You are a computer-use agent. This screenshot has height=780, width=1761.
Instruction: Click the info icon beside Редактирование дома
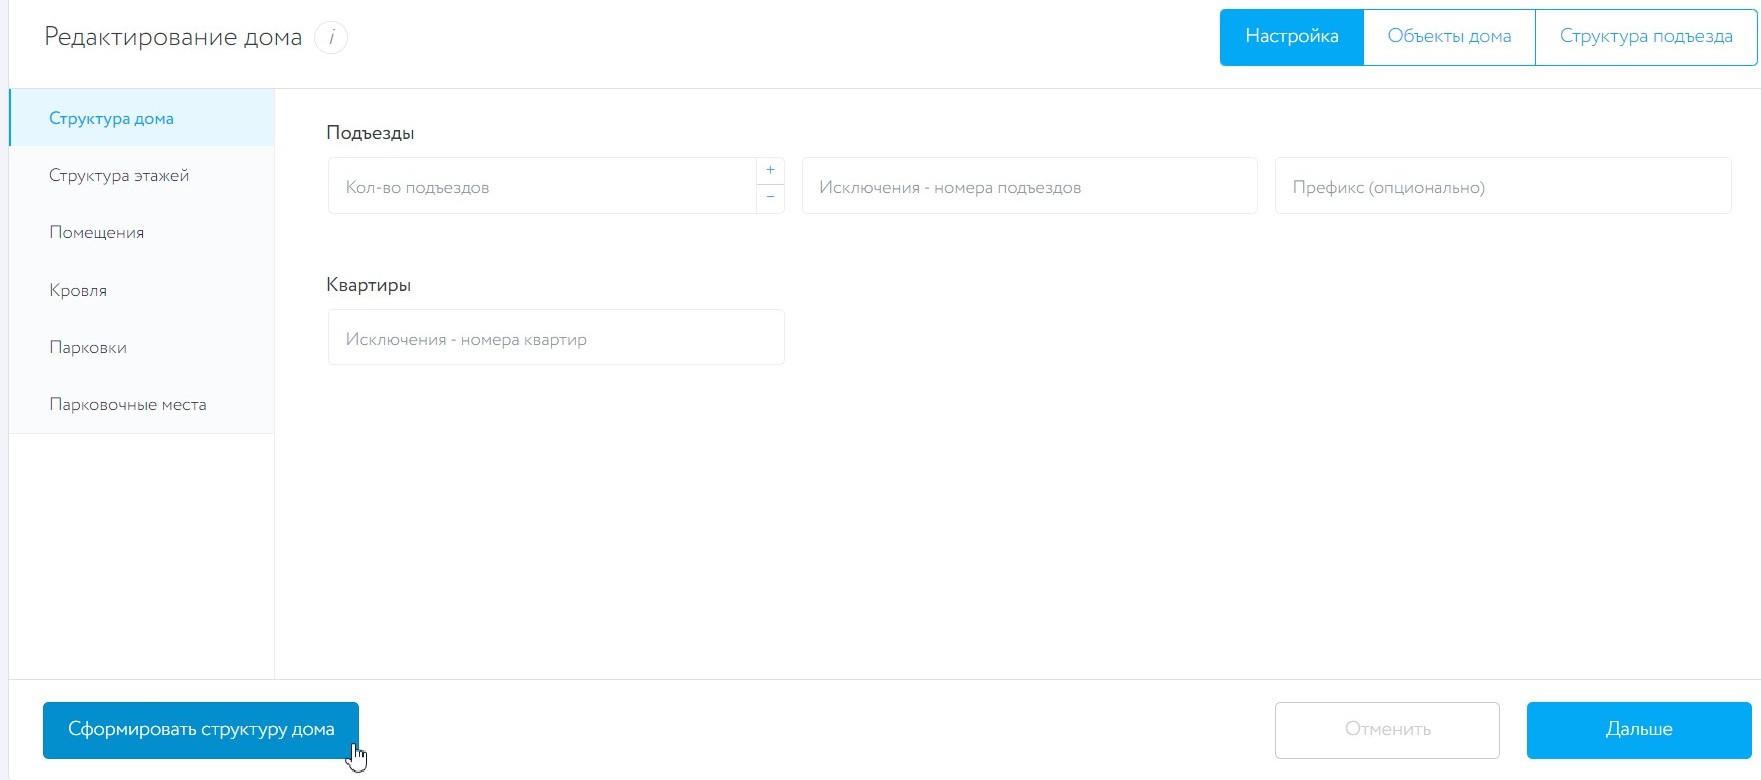pos(331,38)
